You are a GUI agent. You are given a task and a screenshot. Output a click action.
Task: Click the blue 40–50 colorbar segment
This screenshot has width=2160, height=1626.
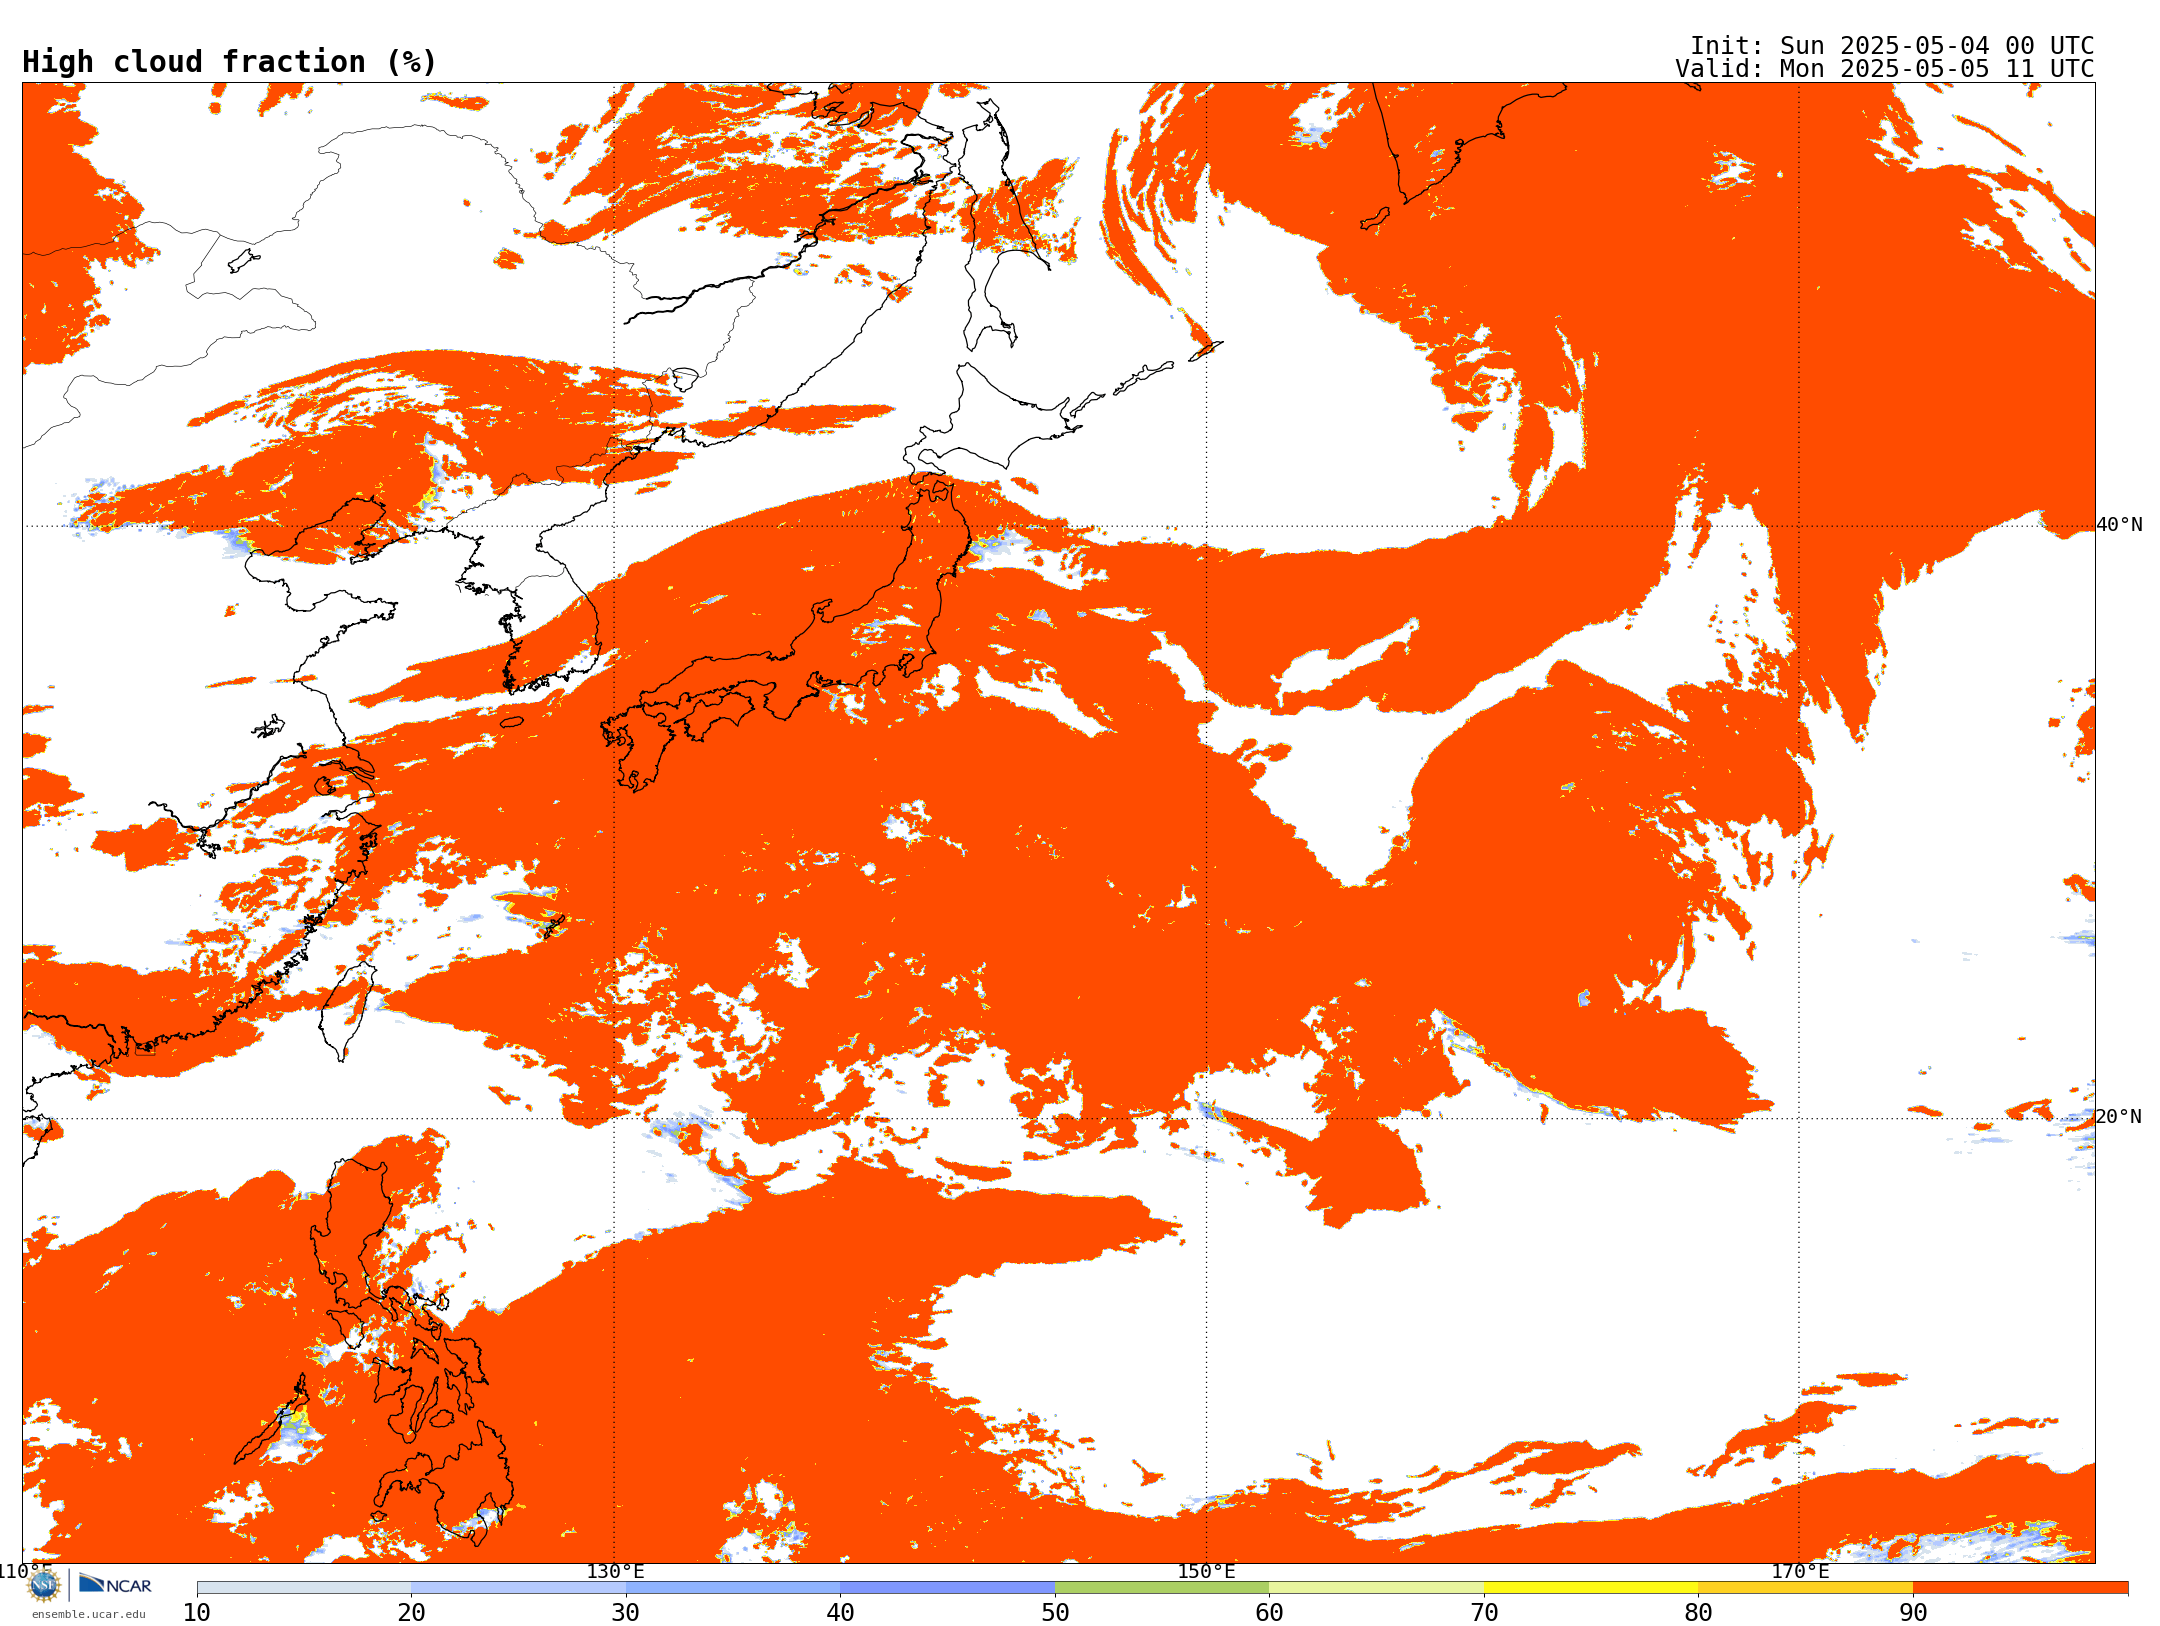947,1588
